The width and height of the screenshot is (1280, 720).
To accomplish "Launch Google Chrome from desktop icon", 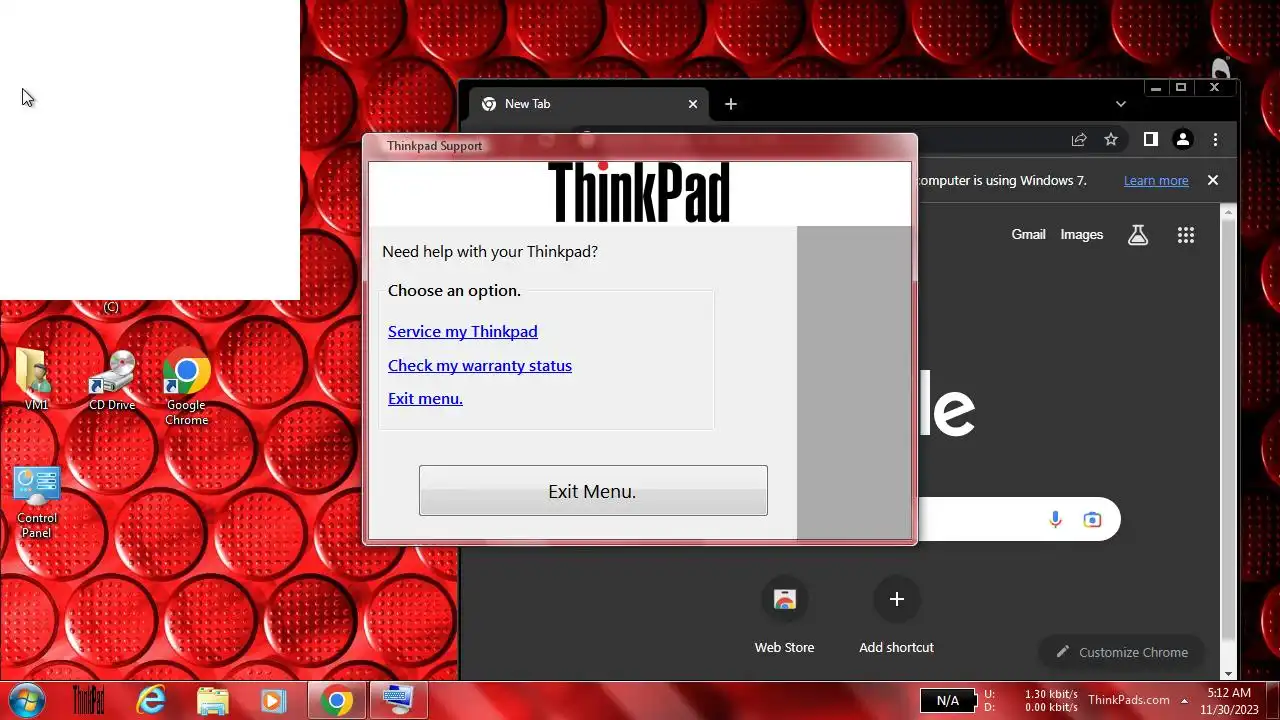I will pos(186,387).
